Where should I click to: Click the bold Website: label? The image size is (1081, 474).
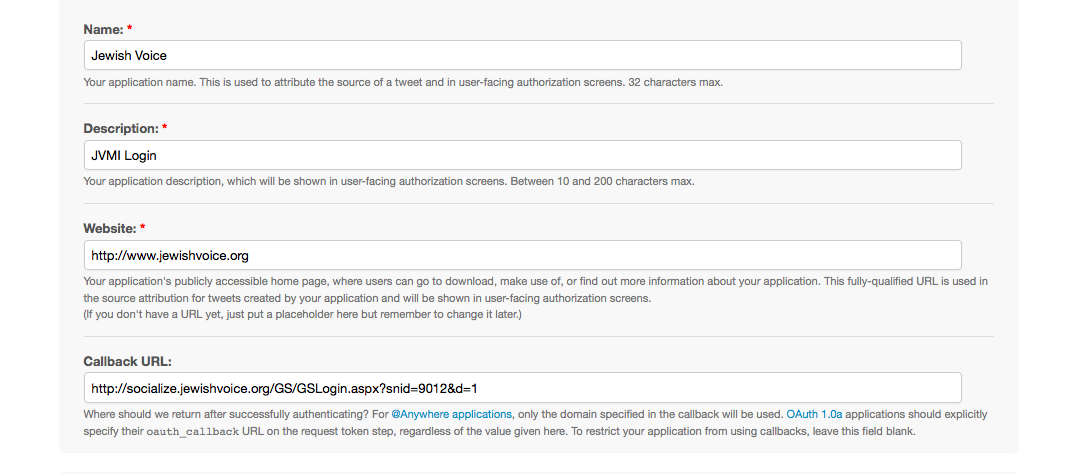pos(110,228)
